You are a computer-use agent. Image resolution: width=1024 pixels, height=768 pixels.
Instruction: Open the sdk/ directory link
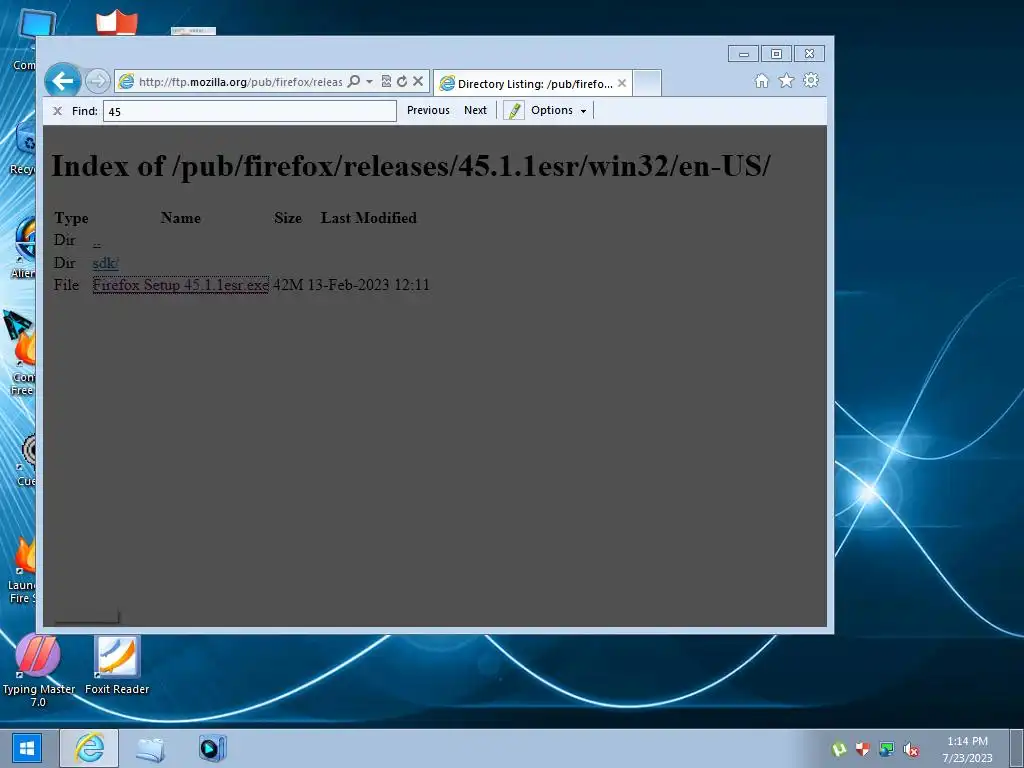105,263
